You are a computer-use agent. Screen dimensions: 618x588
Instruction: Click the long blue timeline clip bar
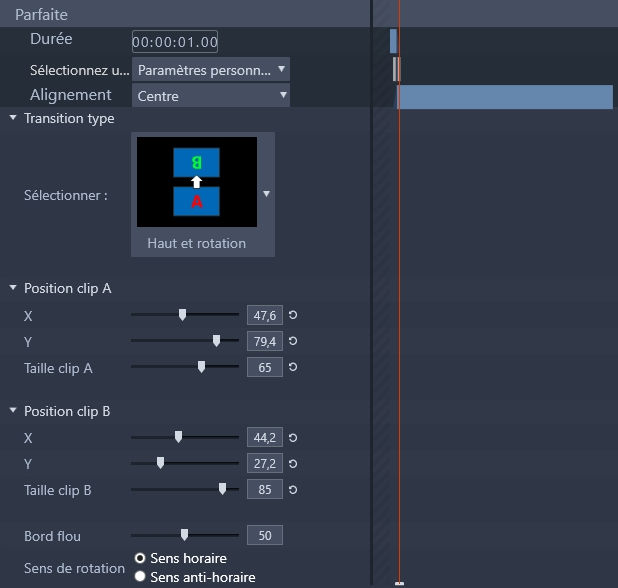505,97
